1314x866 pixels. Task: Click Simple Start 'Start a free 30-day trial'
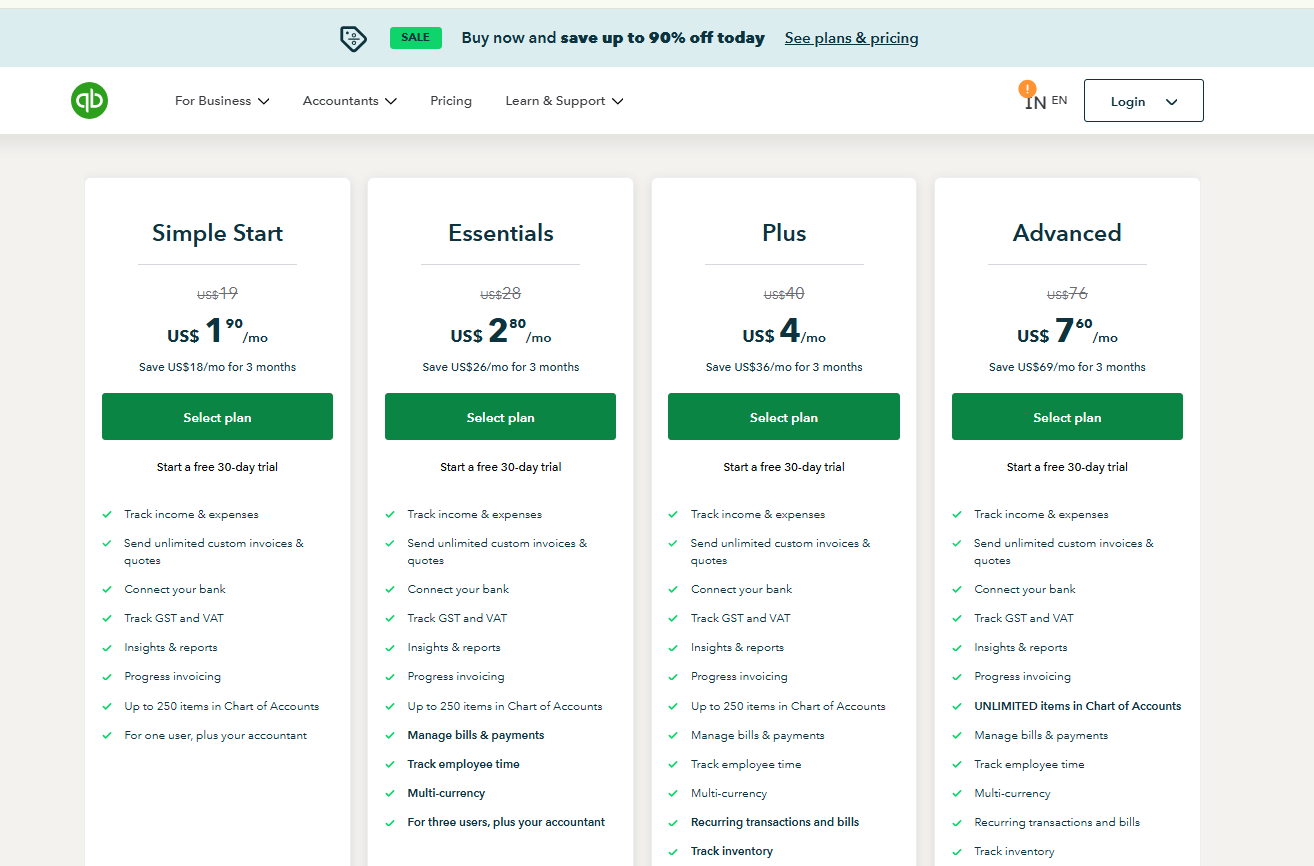[217, 467]
